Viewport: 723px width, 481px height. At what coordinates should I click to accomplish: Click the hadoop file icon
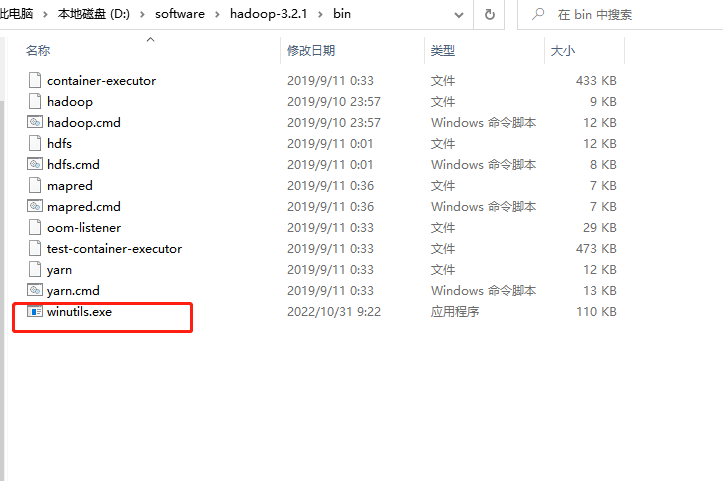[35, 101]
